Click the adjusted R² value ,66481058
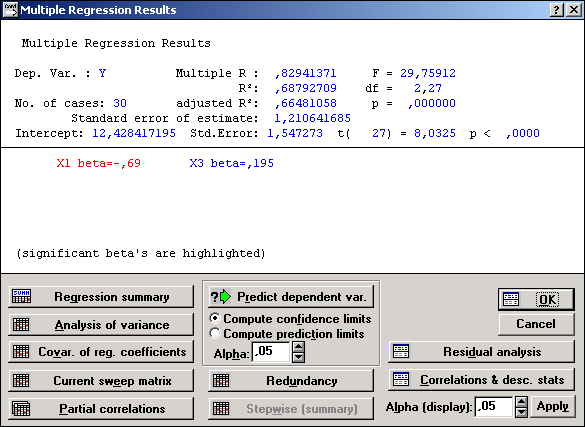Screen dimensions: 585x427 (306, 103)
